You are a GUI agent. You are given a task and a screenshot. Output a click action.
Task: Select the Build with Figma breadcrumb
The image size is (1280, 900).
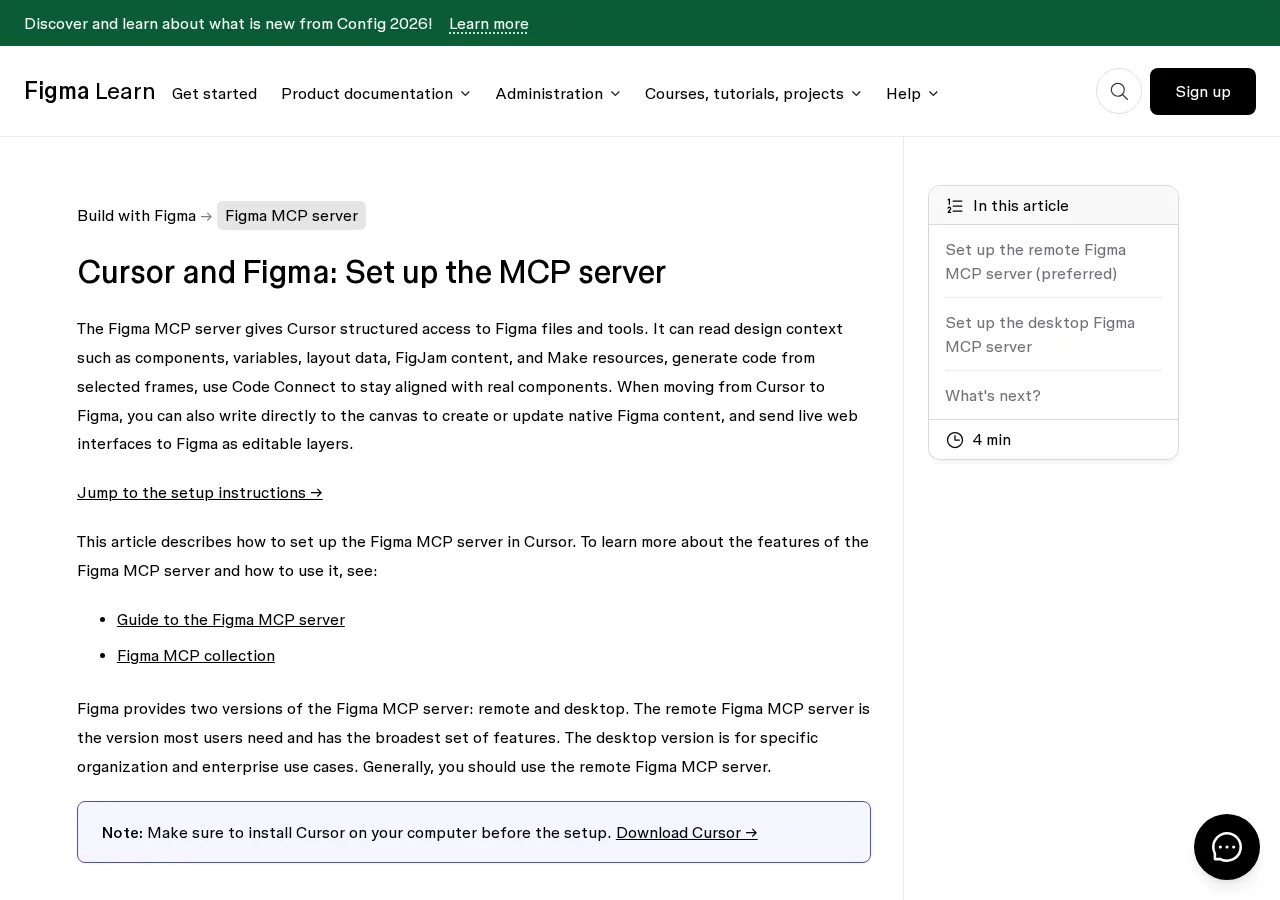pos(136,215)
